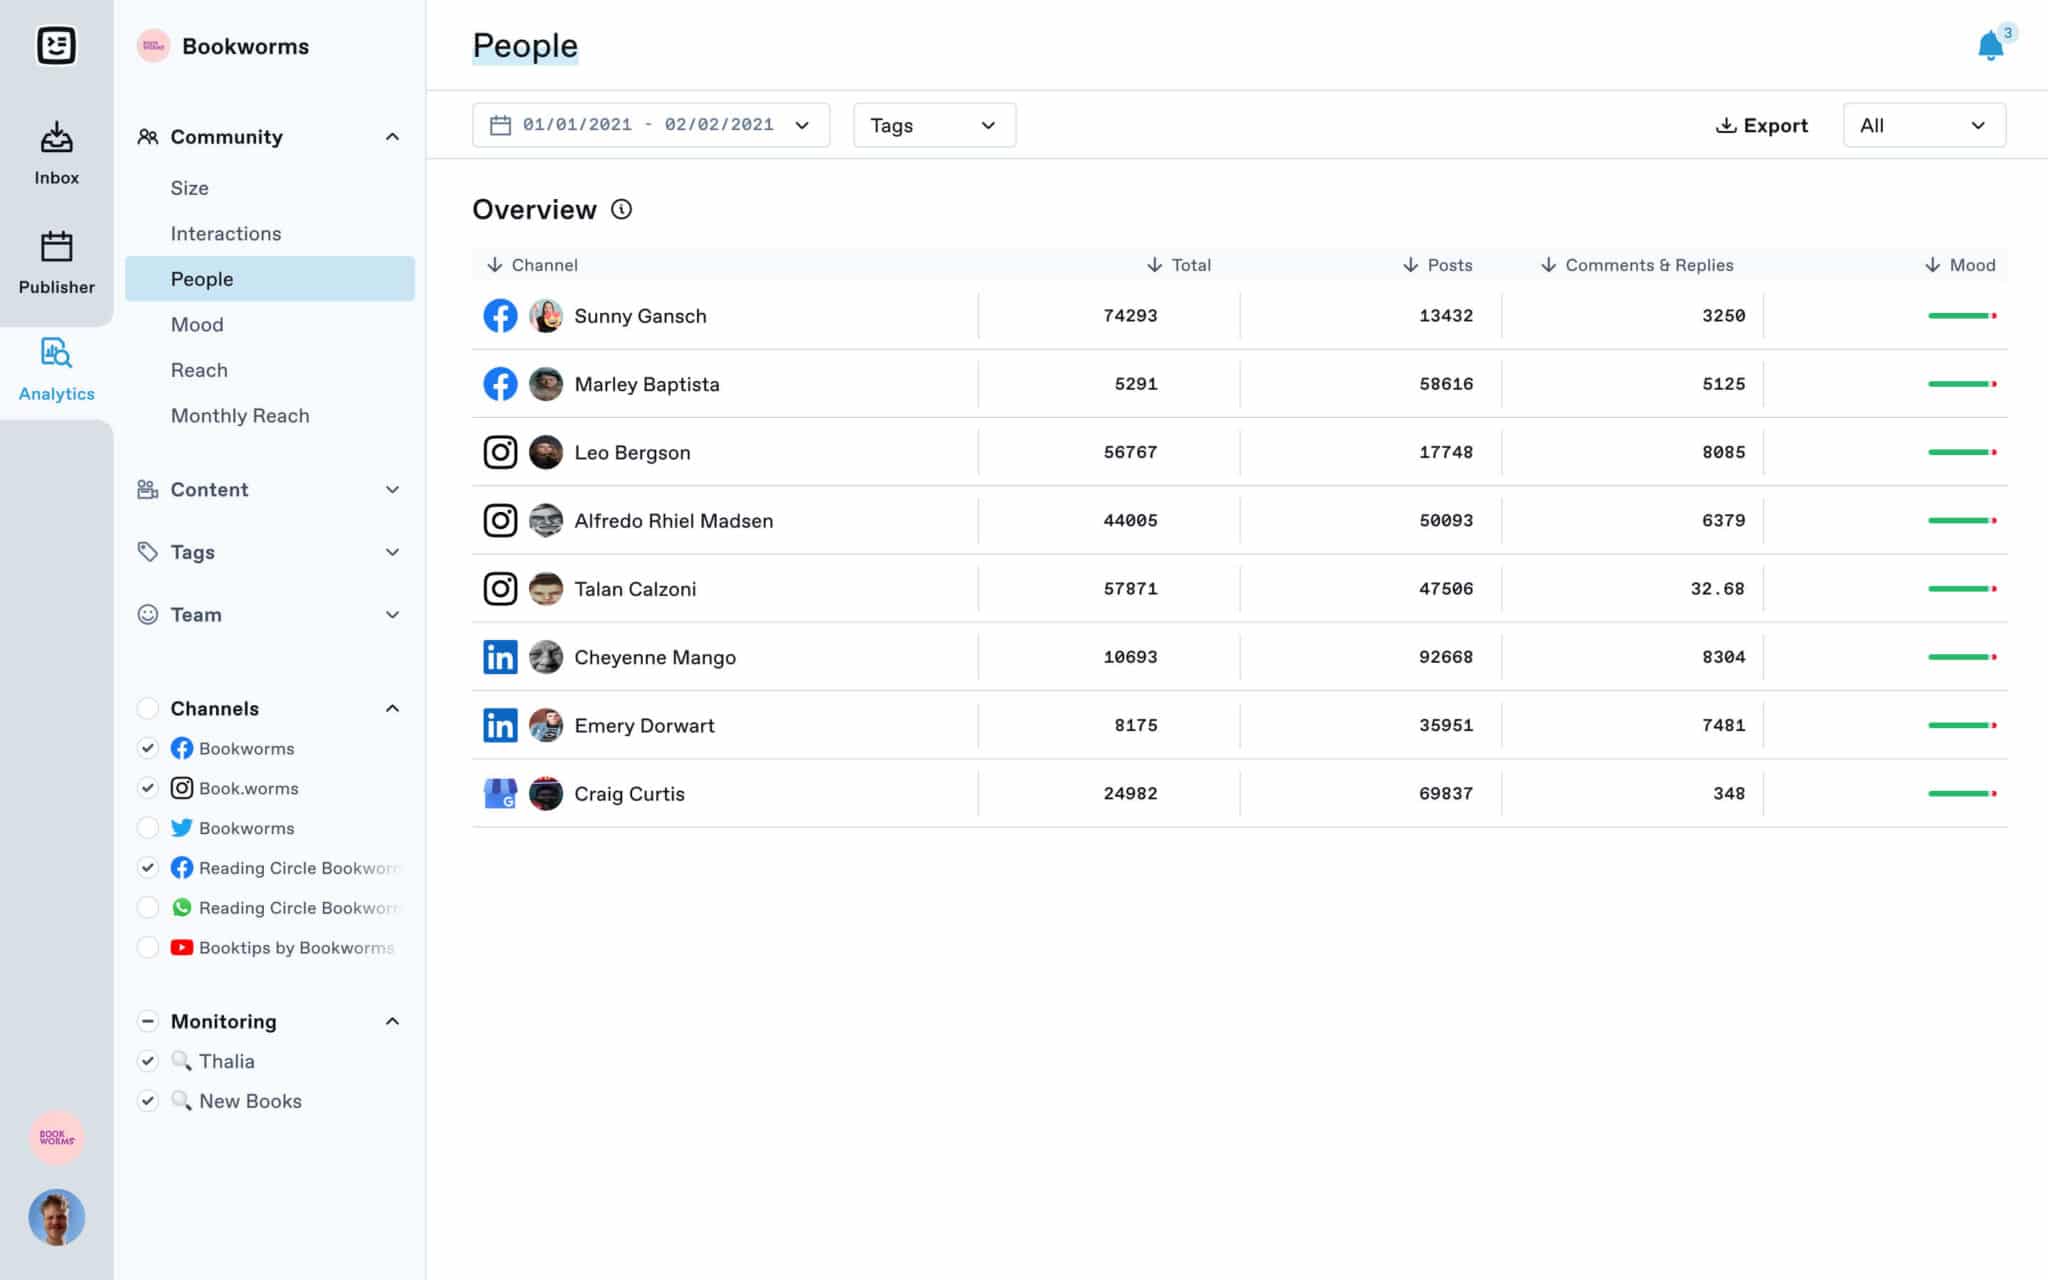
Task: Select the People menu item
Action: (270, 279)
